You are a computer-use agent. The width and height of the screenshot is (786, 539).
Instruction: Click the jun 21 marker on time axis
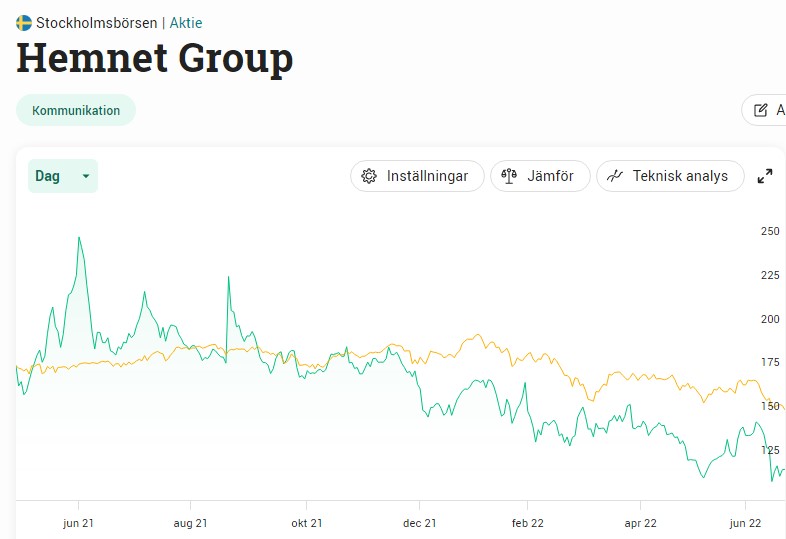(x=78, y=523)
